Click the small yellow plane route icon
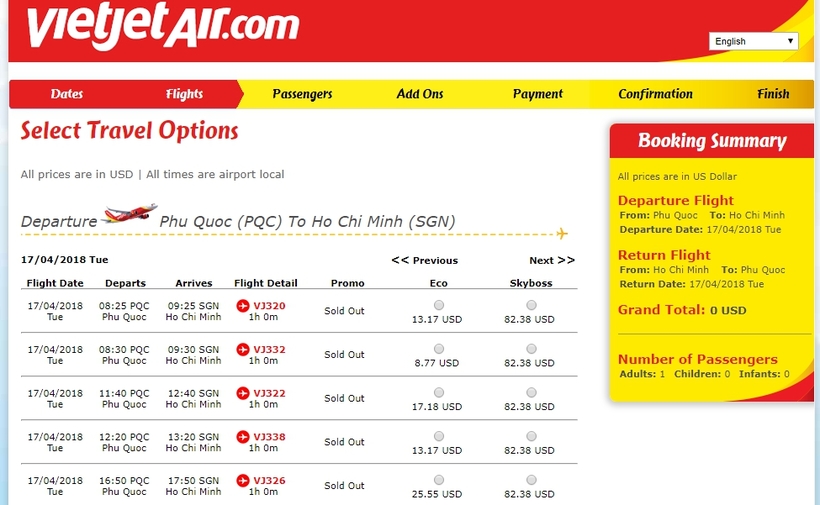This screenshot has width=820, height=505. click(562, 233)
